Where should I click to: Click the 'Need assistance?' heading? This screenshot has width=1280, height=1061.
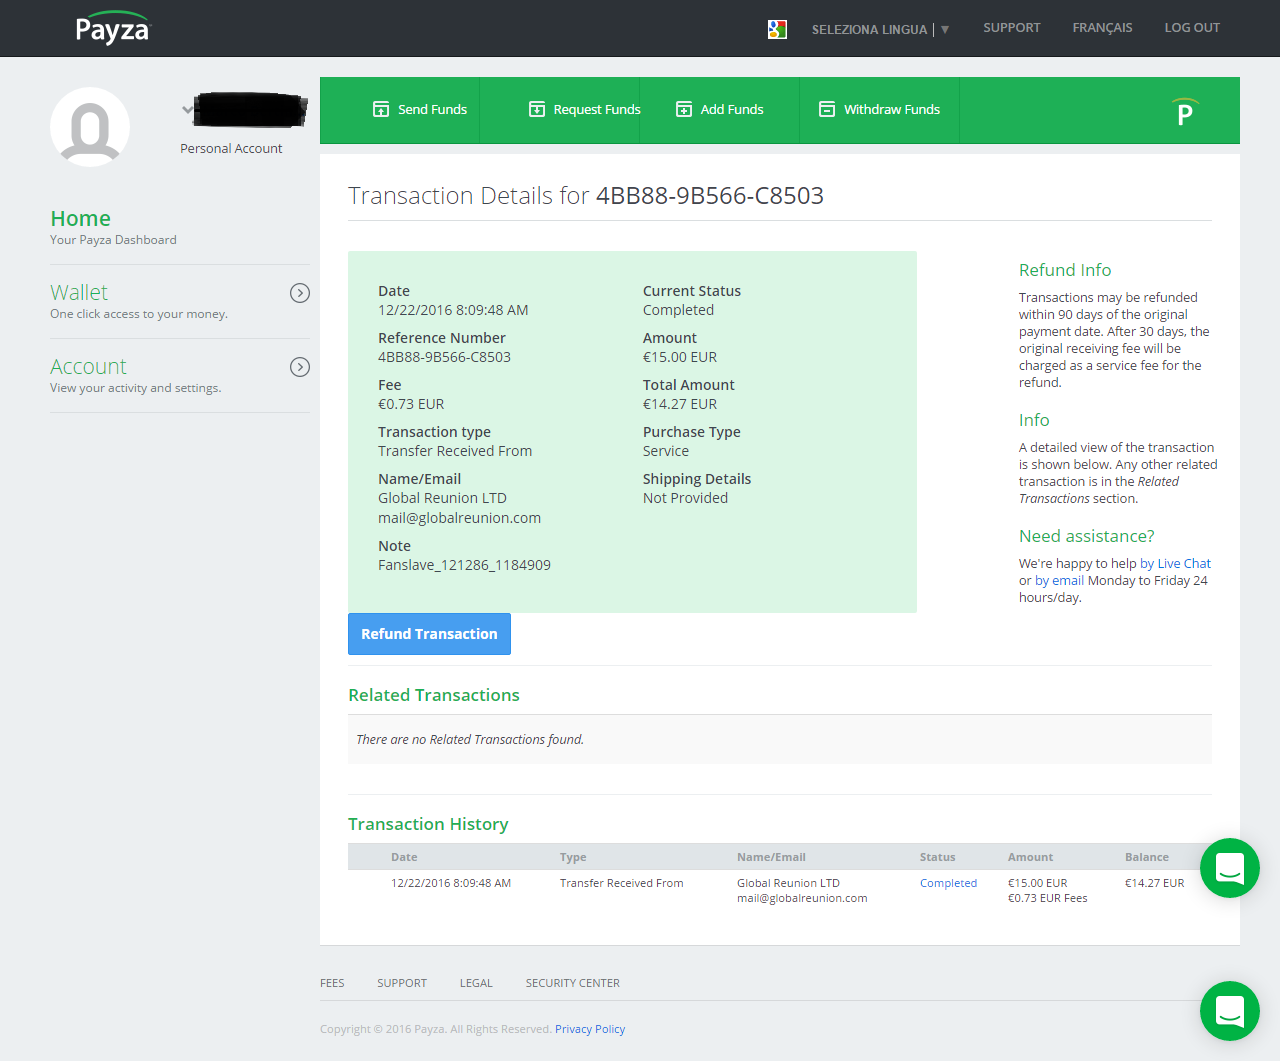(x=1087, y=536)
